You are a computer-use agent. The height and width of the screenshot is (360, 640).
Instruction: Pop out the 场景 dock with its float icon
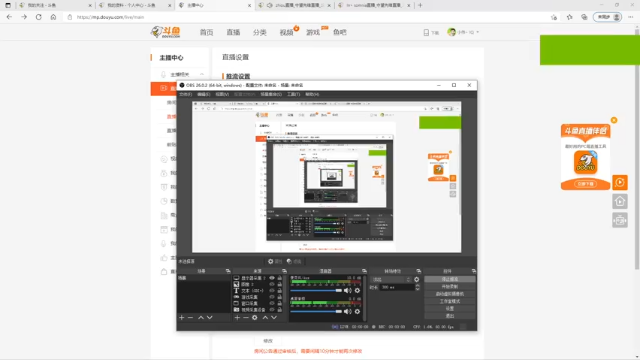coord(228,271)
